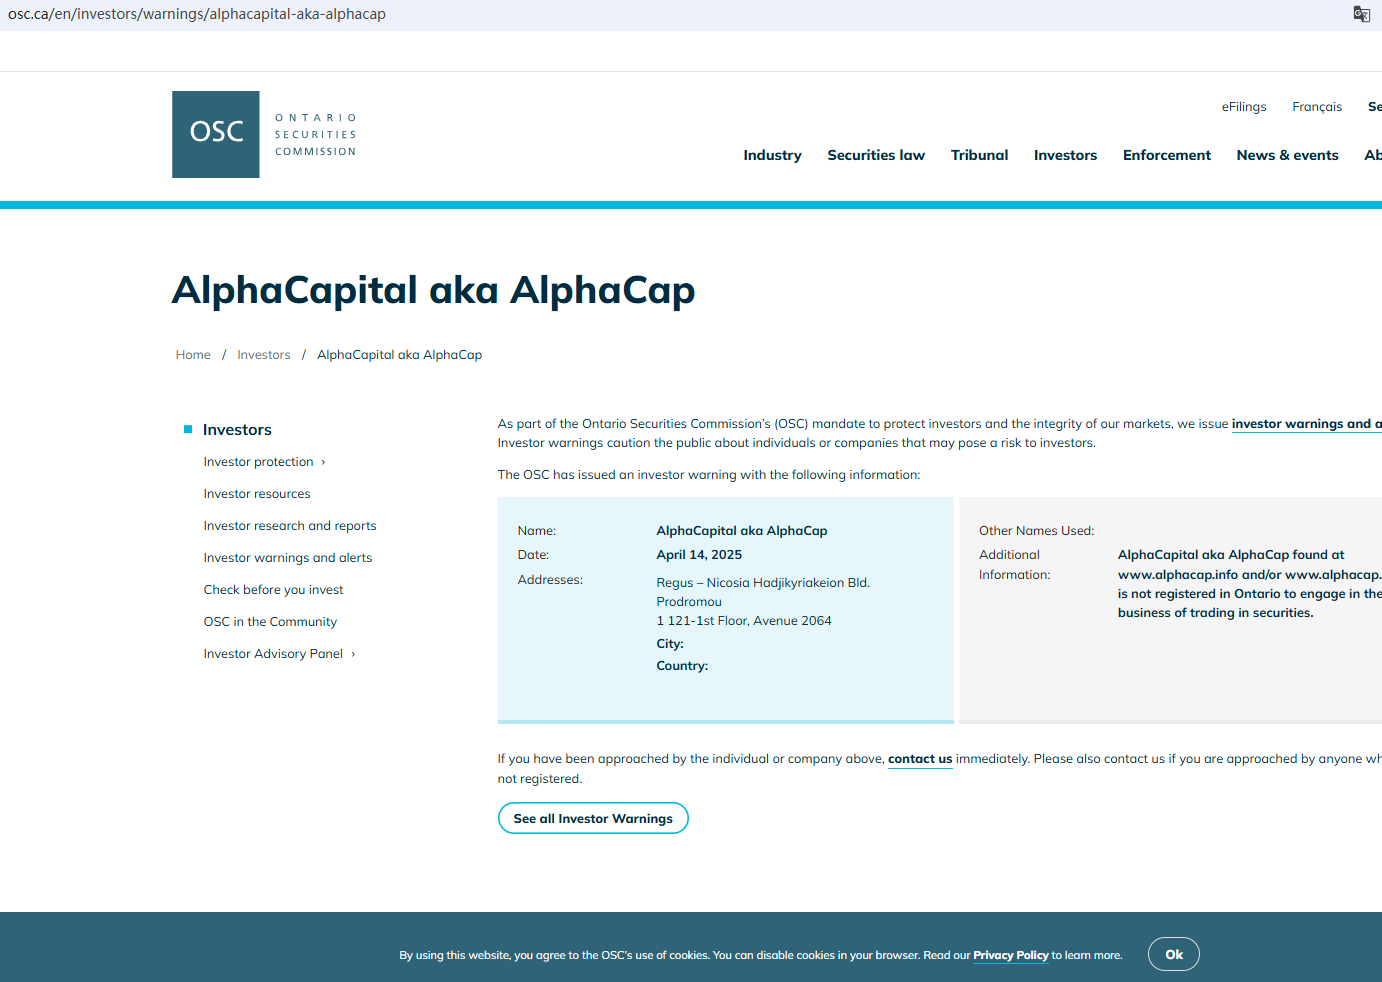
Task: Click the AlphaCapital aka AlphaCap page heading
Action: tap(433, 290)
